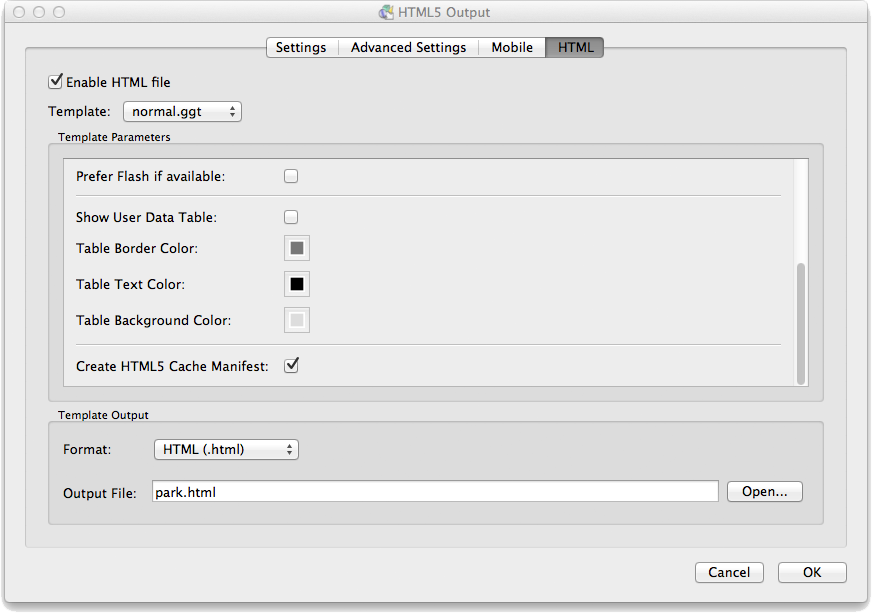This screenshot has height=613, width=872.
Task: Click the Output File text field
Action: [x=435, y=492]
